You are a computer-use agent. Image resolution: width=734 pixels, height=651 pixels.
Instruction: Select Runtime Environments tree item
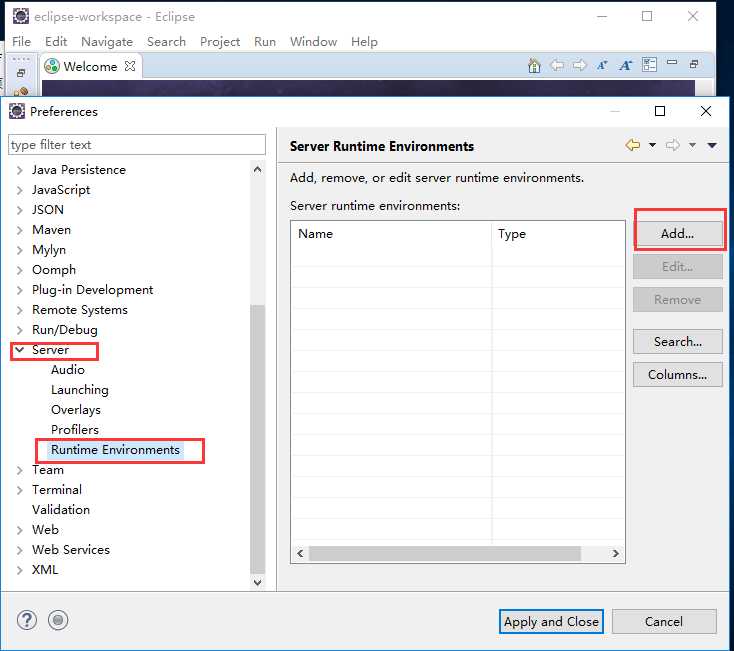tap(115, 450)
